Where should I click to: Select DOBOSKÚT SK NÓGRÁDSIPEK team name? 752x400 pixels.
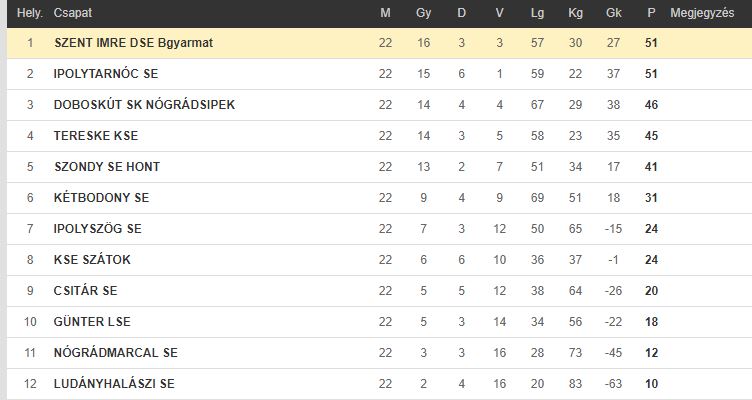(144, 105)
